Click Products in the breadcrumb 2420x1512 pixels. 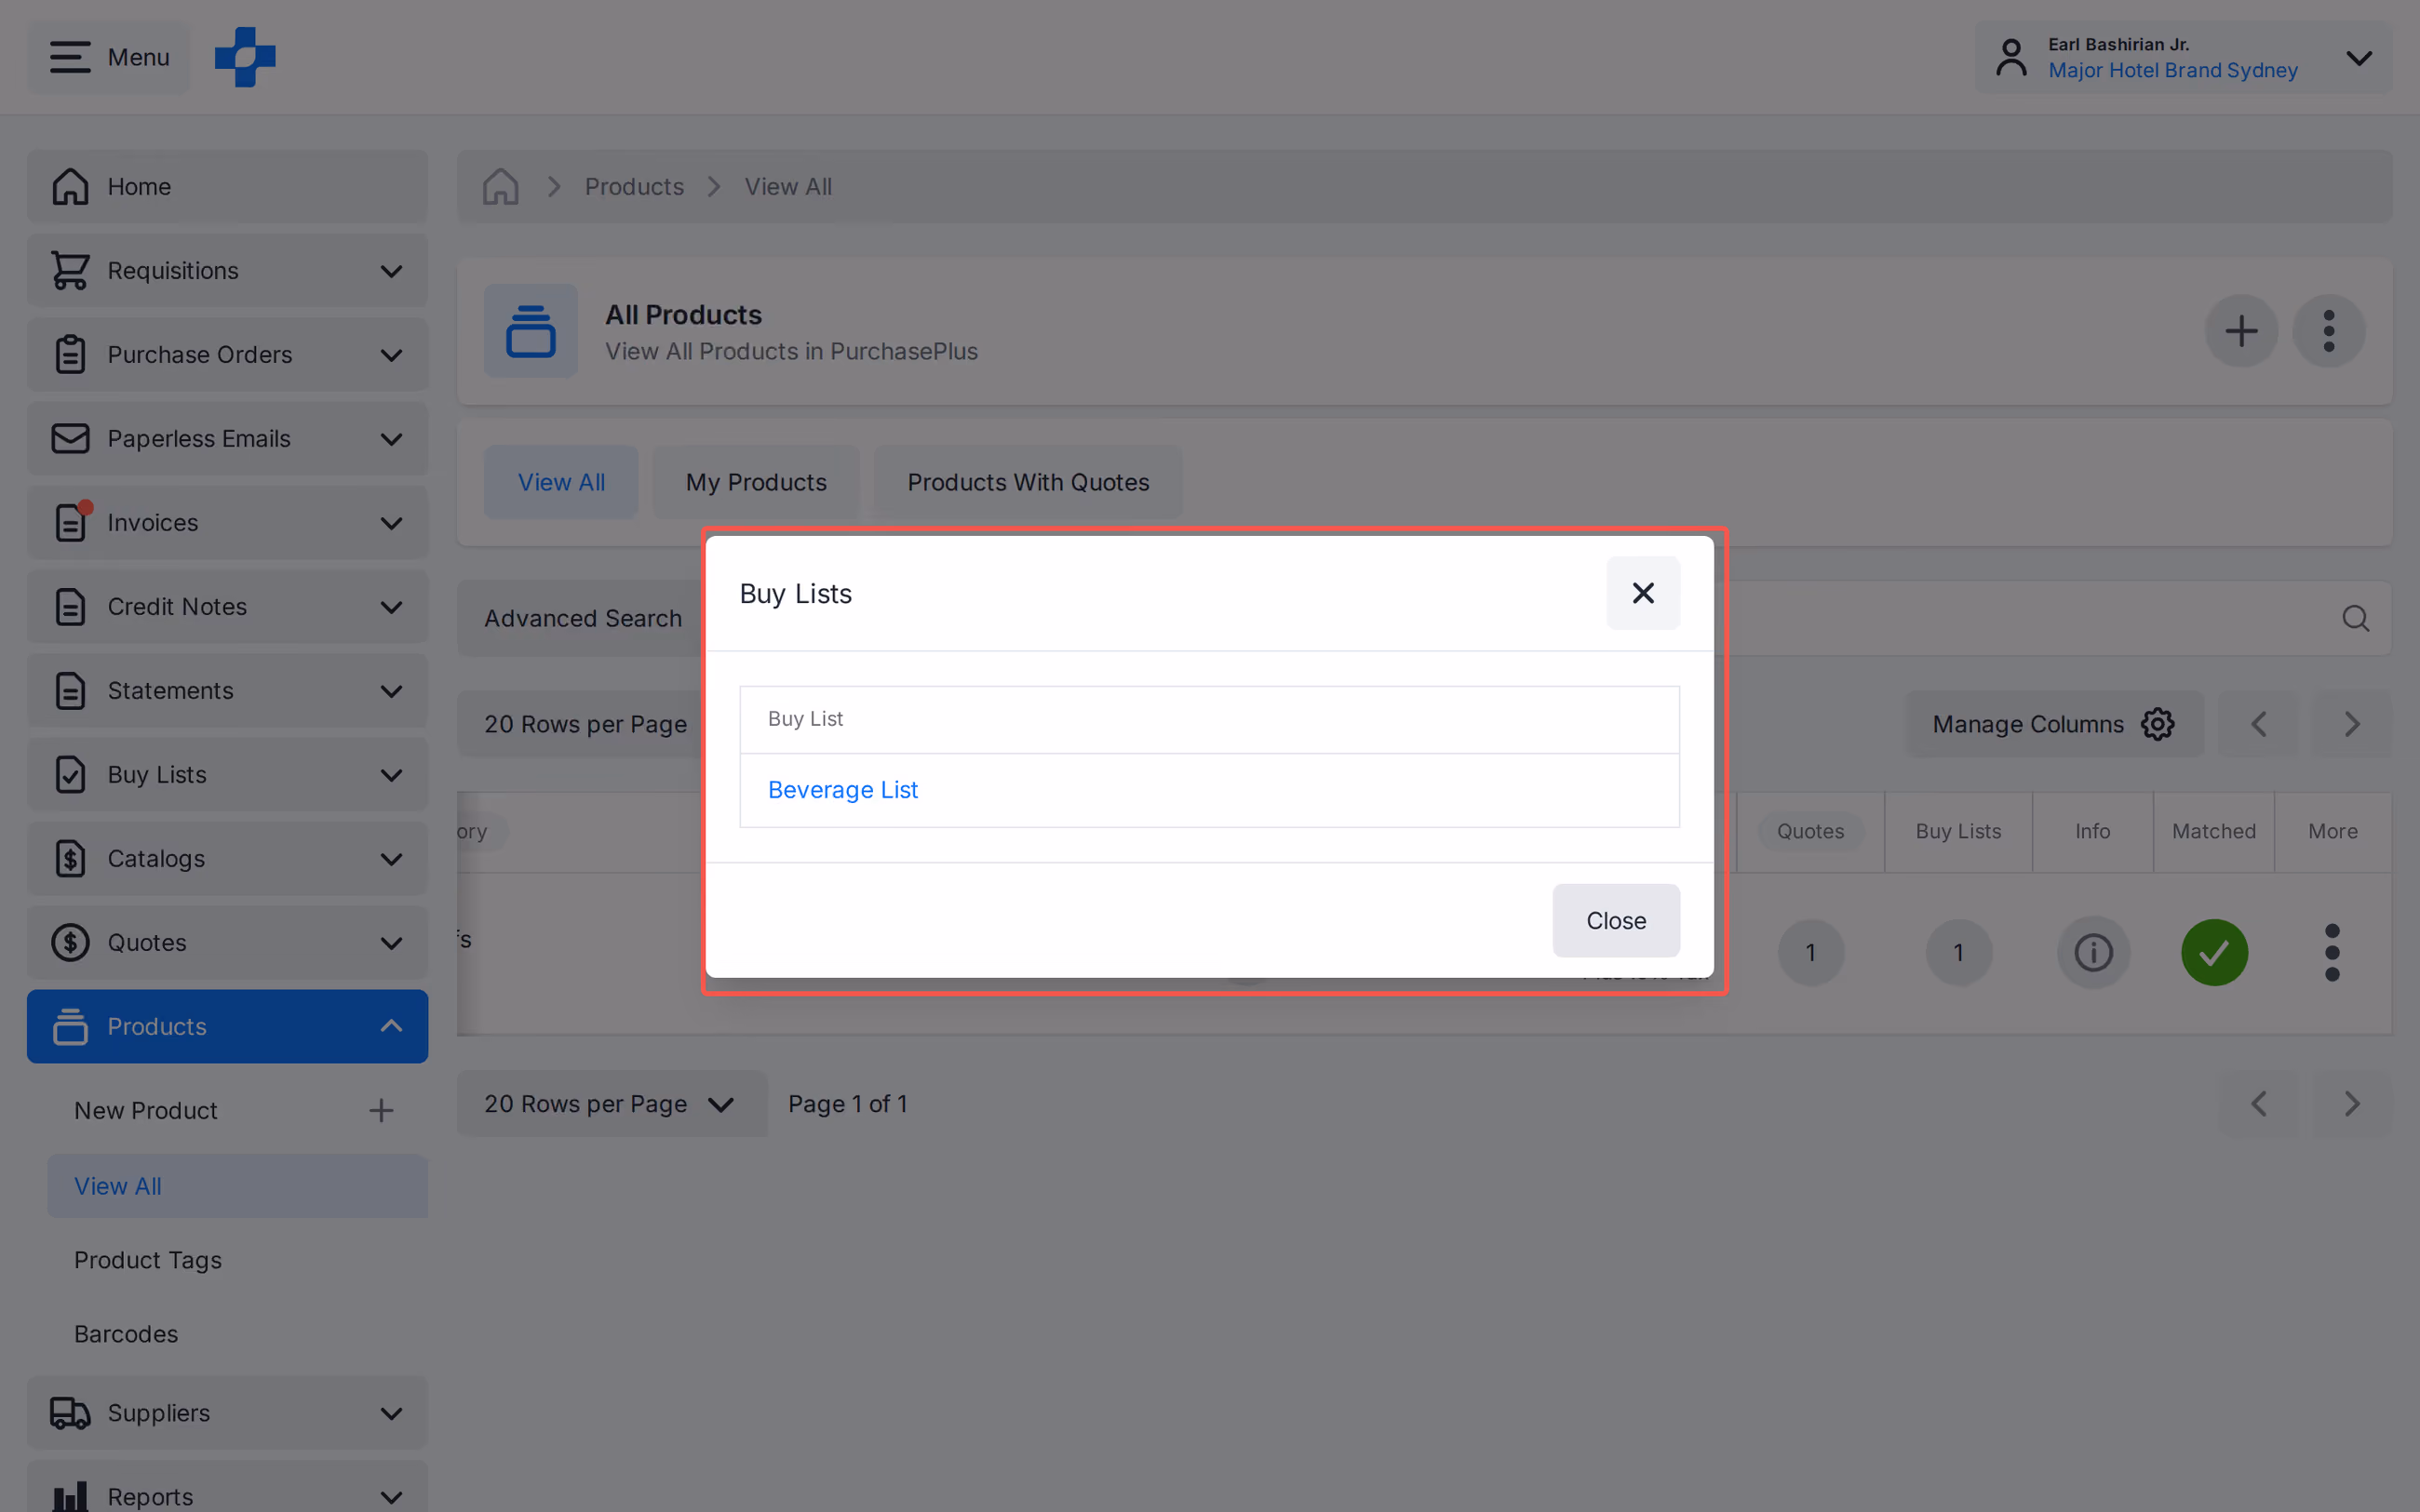coord(634,186)
